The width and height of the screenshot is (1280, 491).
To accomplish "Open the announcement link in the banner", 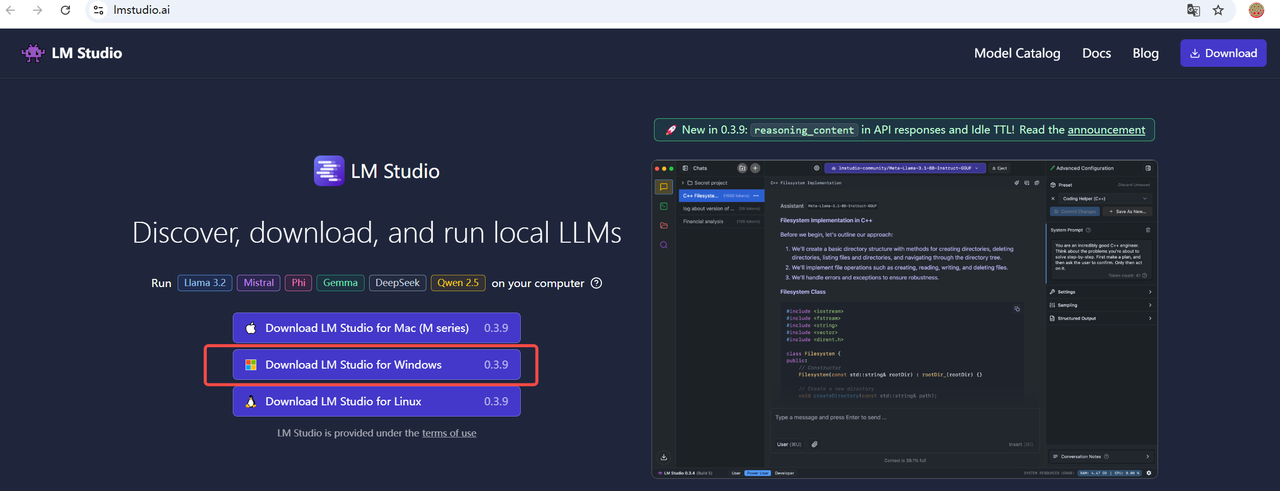I will click(1106, 130).
